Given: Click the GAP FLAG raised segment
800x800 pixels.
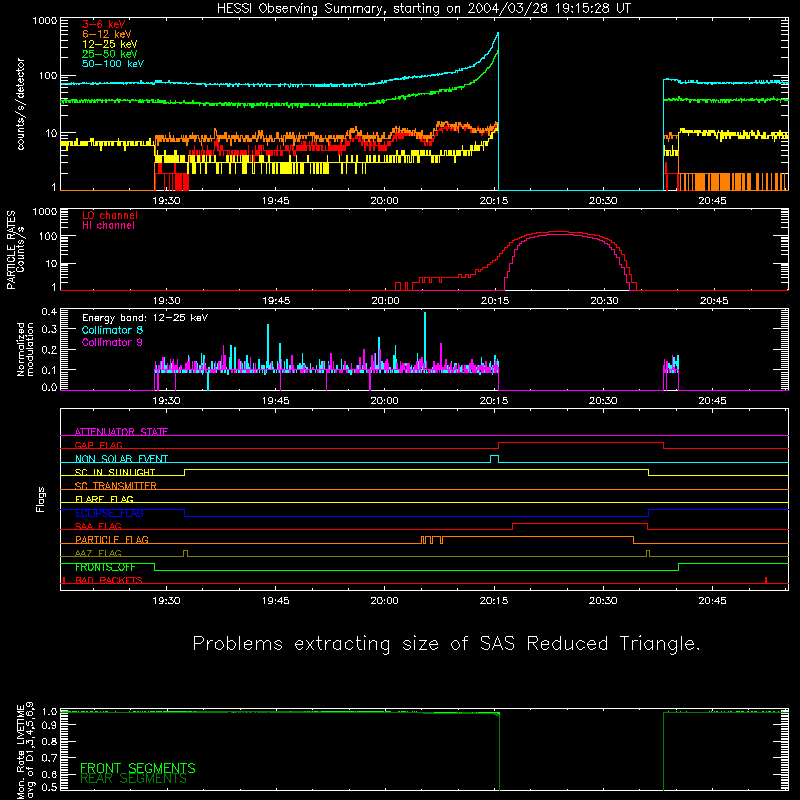Looking at the screenshot, I should click(581, 444).
